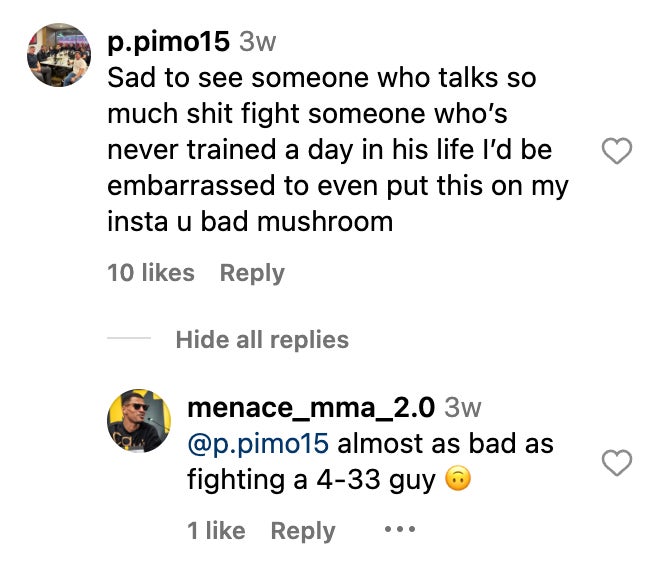The image size is (662, 584).
Task: Open menace_mma_2.0's profile picture
Action: [x=139, y=420]
